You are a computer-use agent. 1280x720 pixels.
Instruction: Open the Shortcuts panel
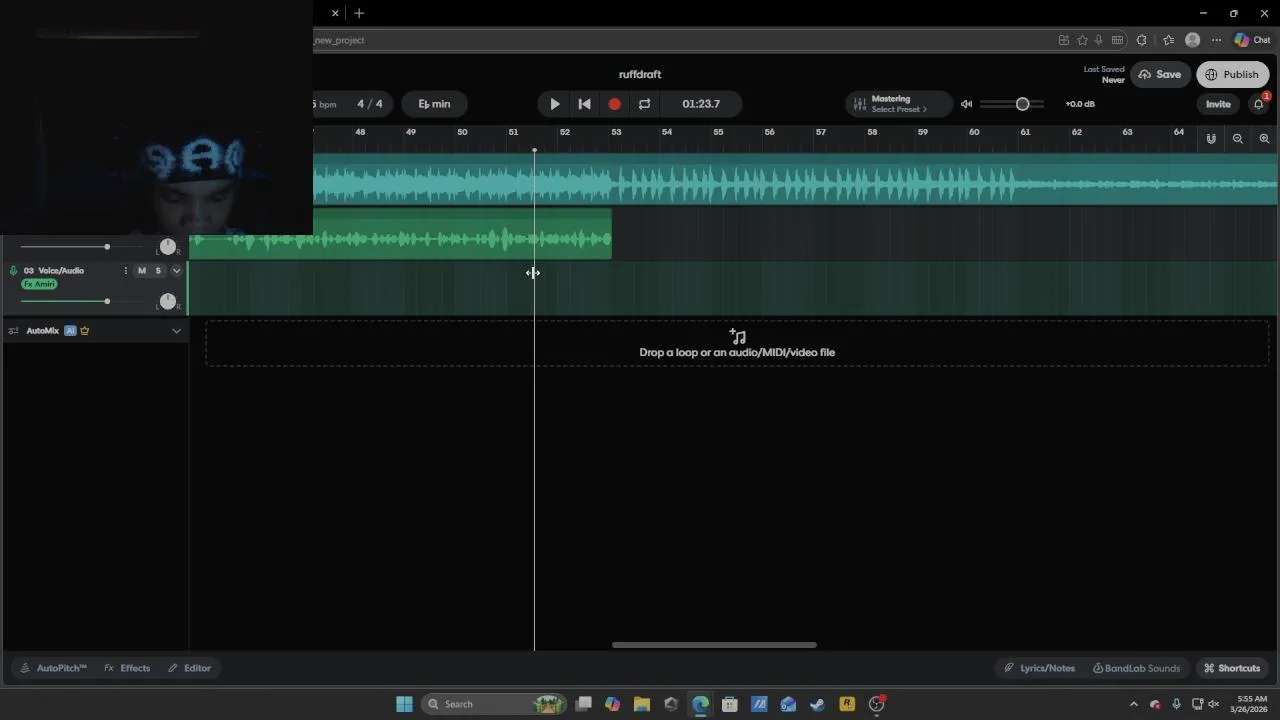tap(1232, 668)
